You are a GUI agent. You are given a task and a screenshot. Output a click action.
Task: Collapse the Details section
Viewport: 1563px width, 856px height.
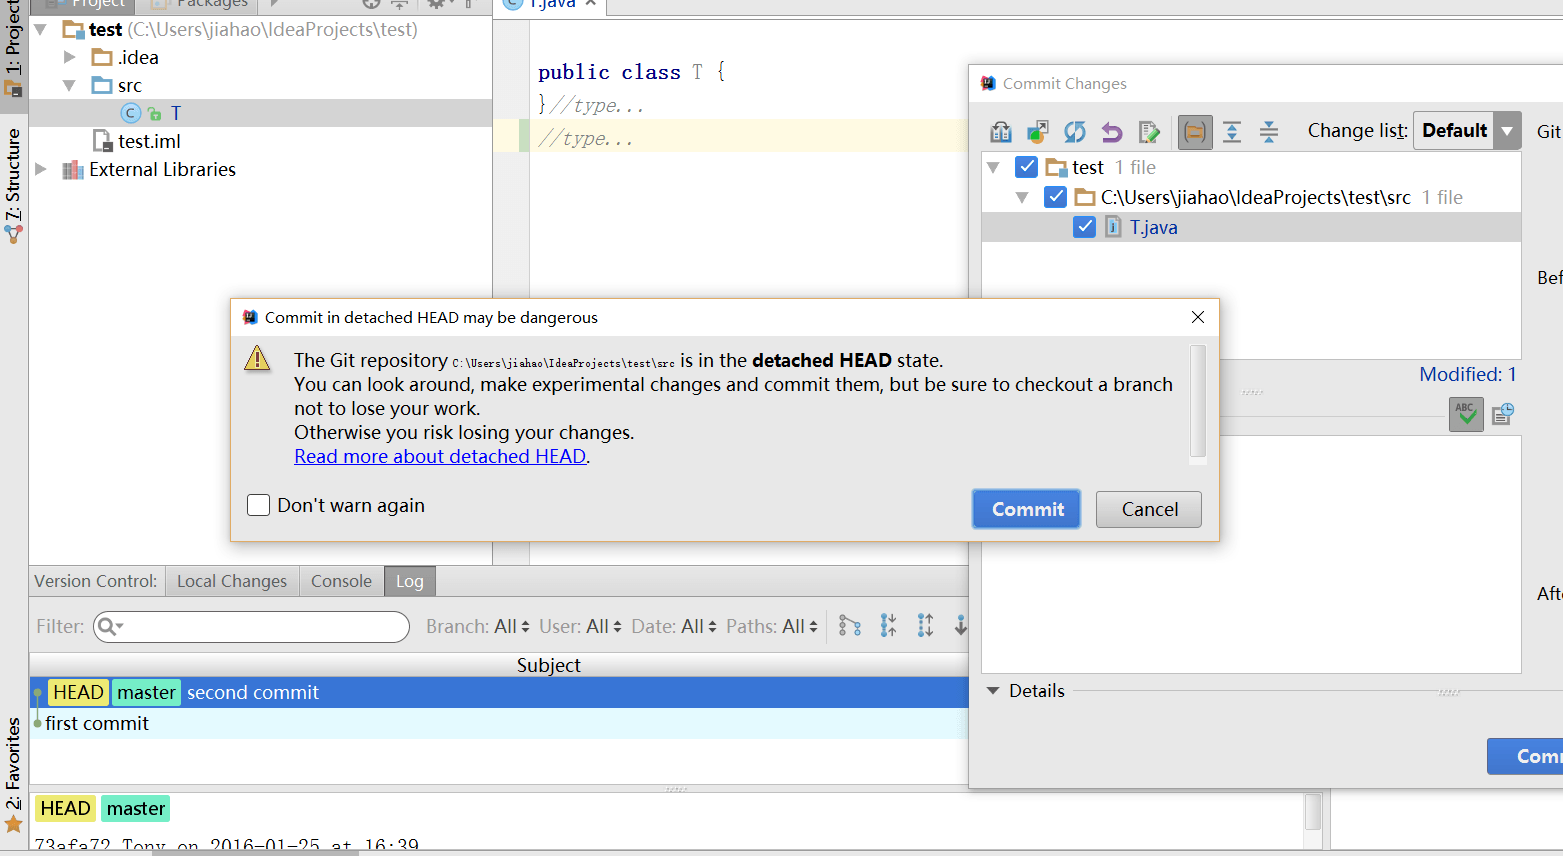pyautogui.click(x=993, y=691)
